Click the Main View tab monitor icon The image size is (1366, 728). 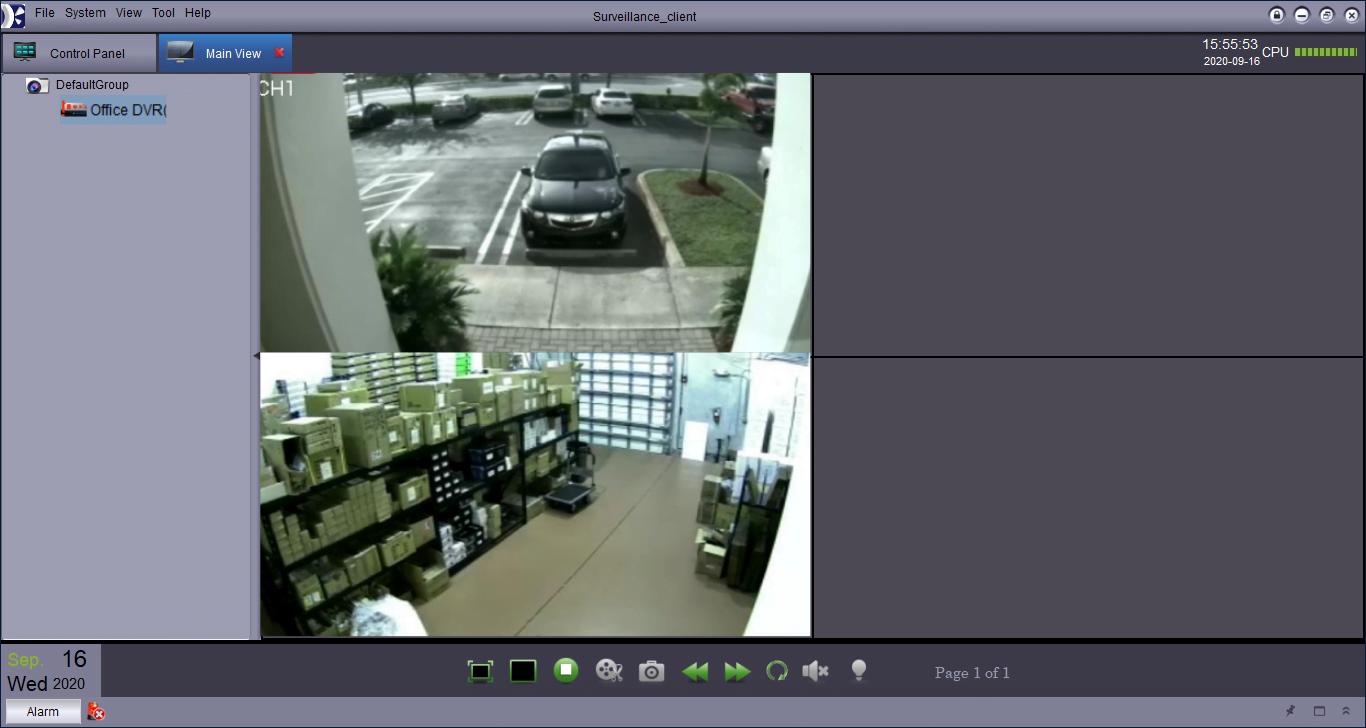pos(180,52)
